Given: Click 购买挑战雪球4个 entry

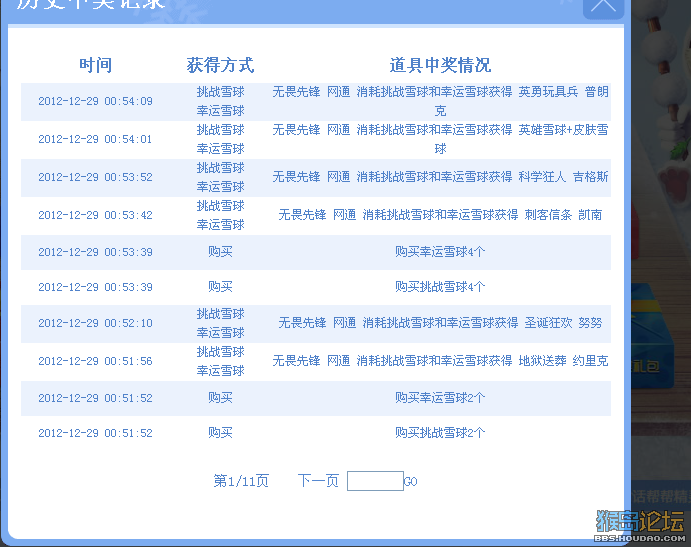Looking at the screenshot, I should coord(440,287).
